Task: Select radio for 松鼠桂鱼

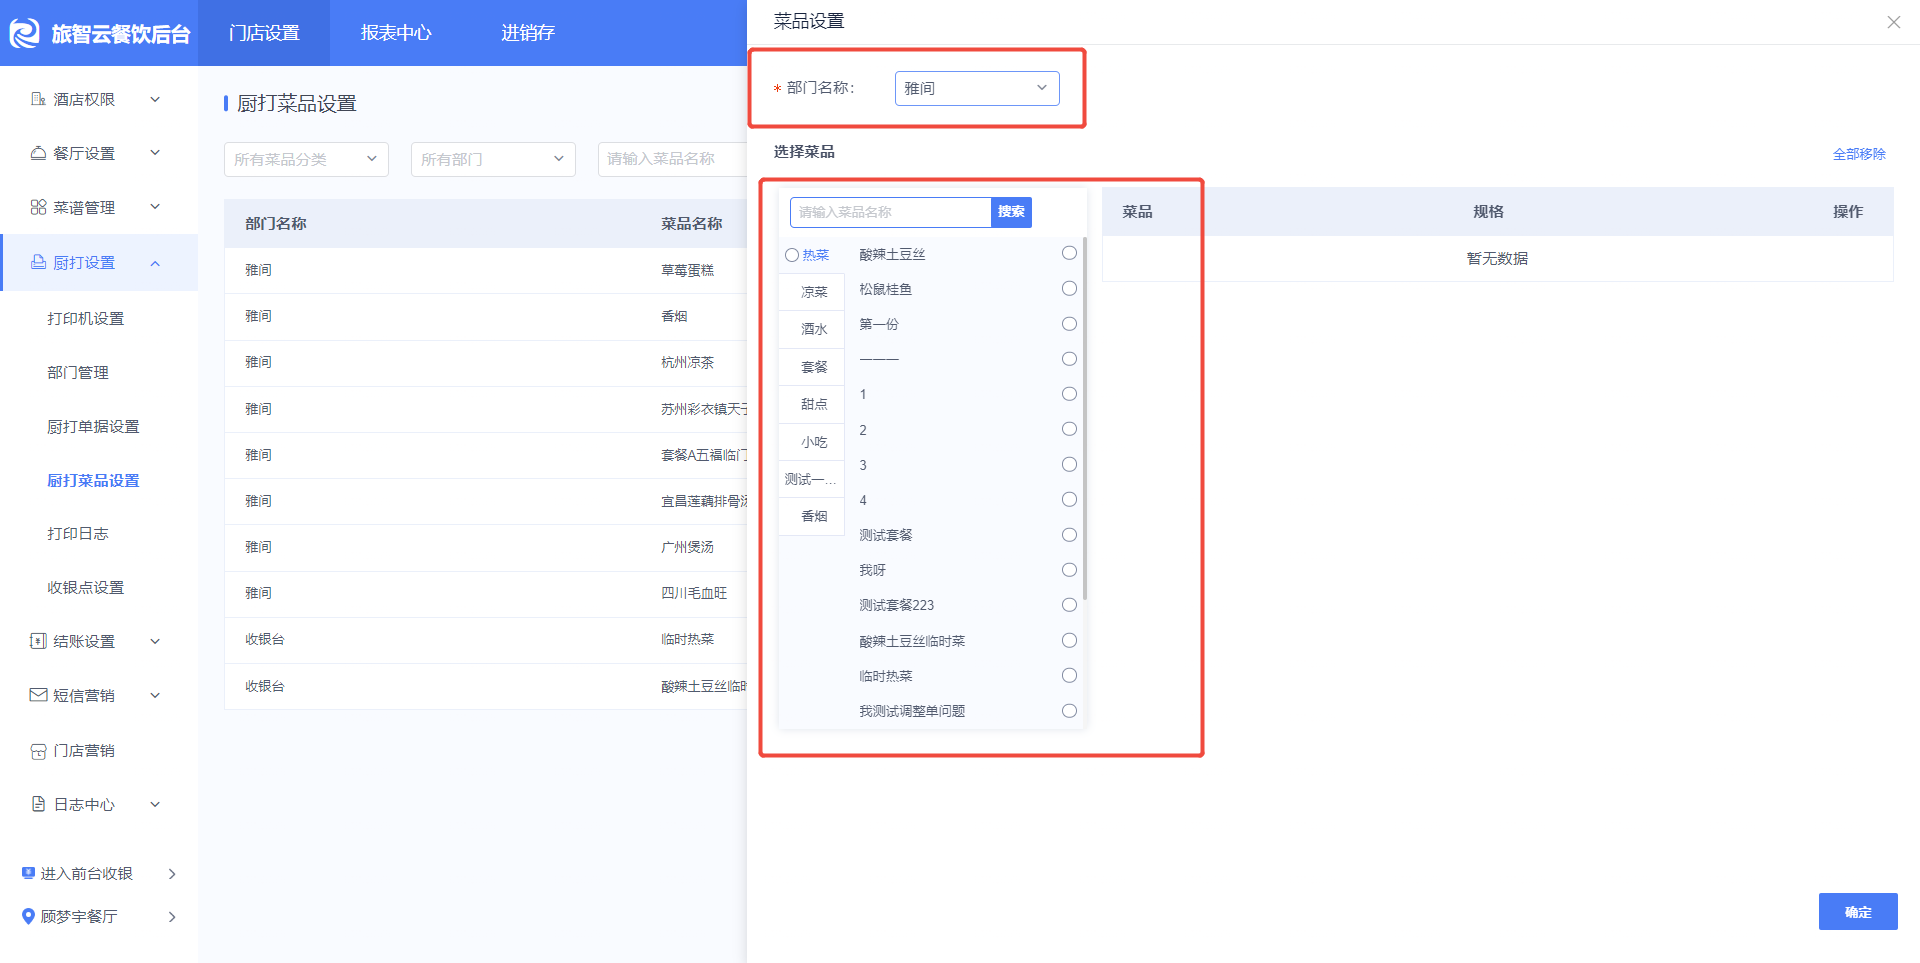Action: 1069,288
